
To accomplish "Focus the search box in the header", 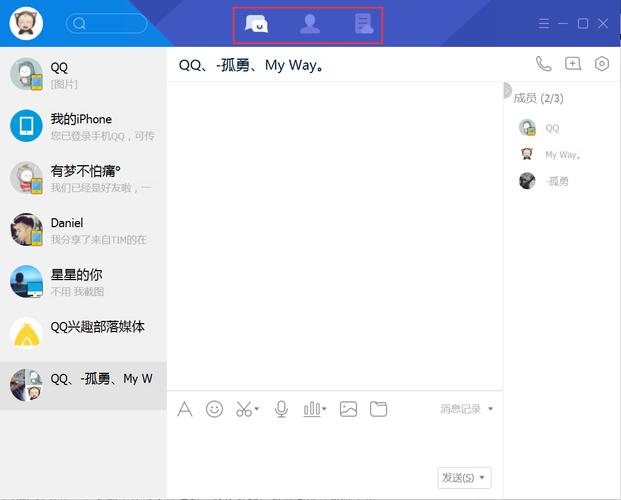I will click(106, 23).
